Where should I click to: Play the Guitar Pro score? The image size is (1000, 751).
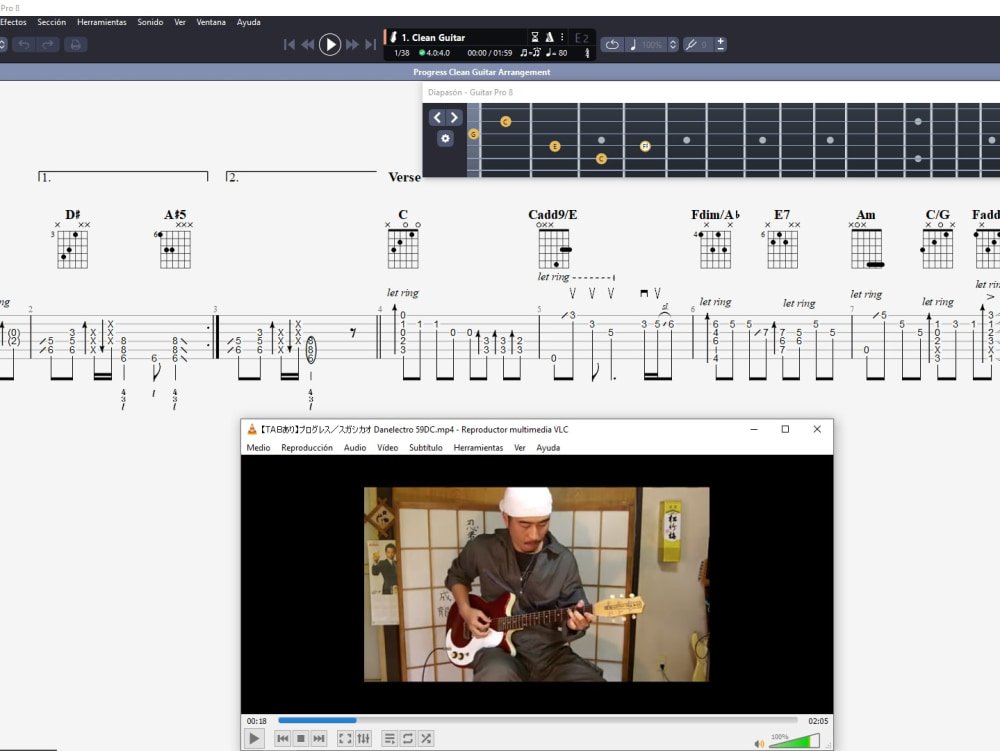click(330, 45)
